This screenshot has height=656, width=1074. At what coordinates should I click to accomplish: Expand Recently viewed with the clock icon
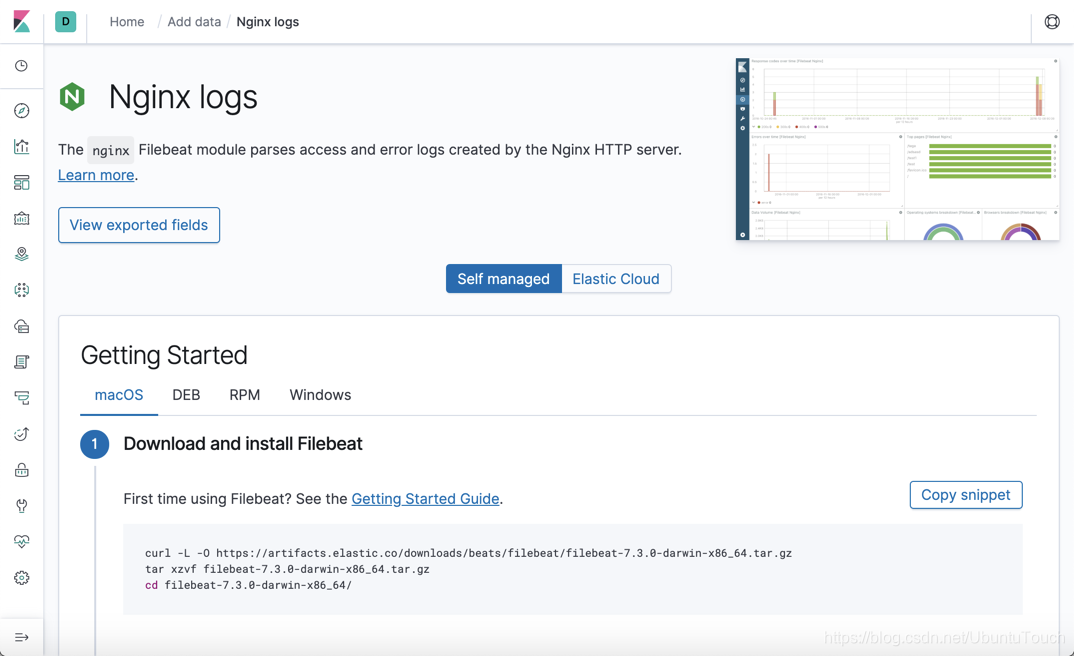[x=22, y=66]
